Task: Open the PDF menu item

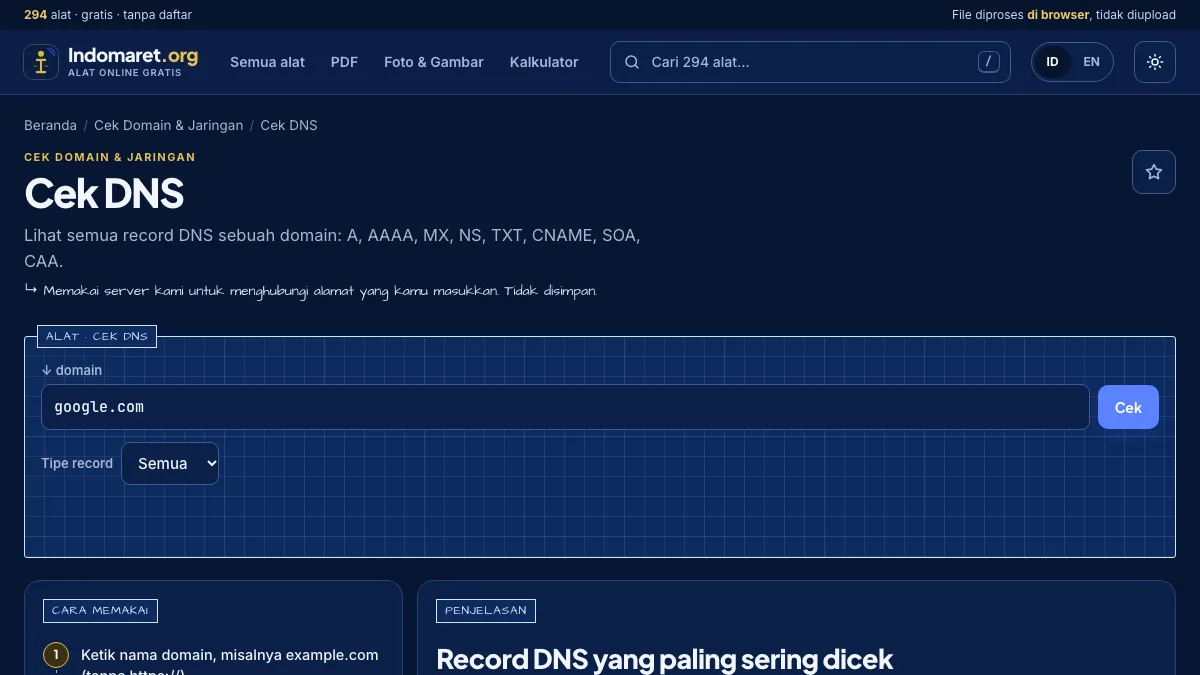Action: pos(344,62)
